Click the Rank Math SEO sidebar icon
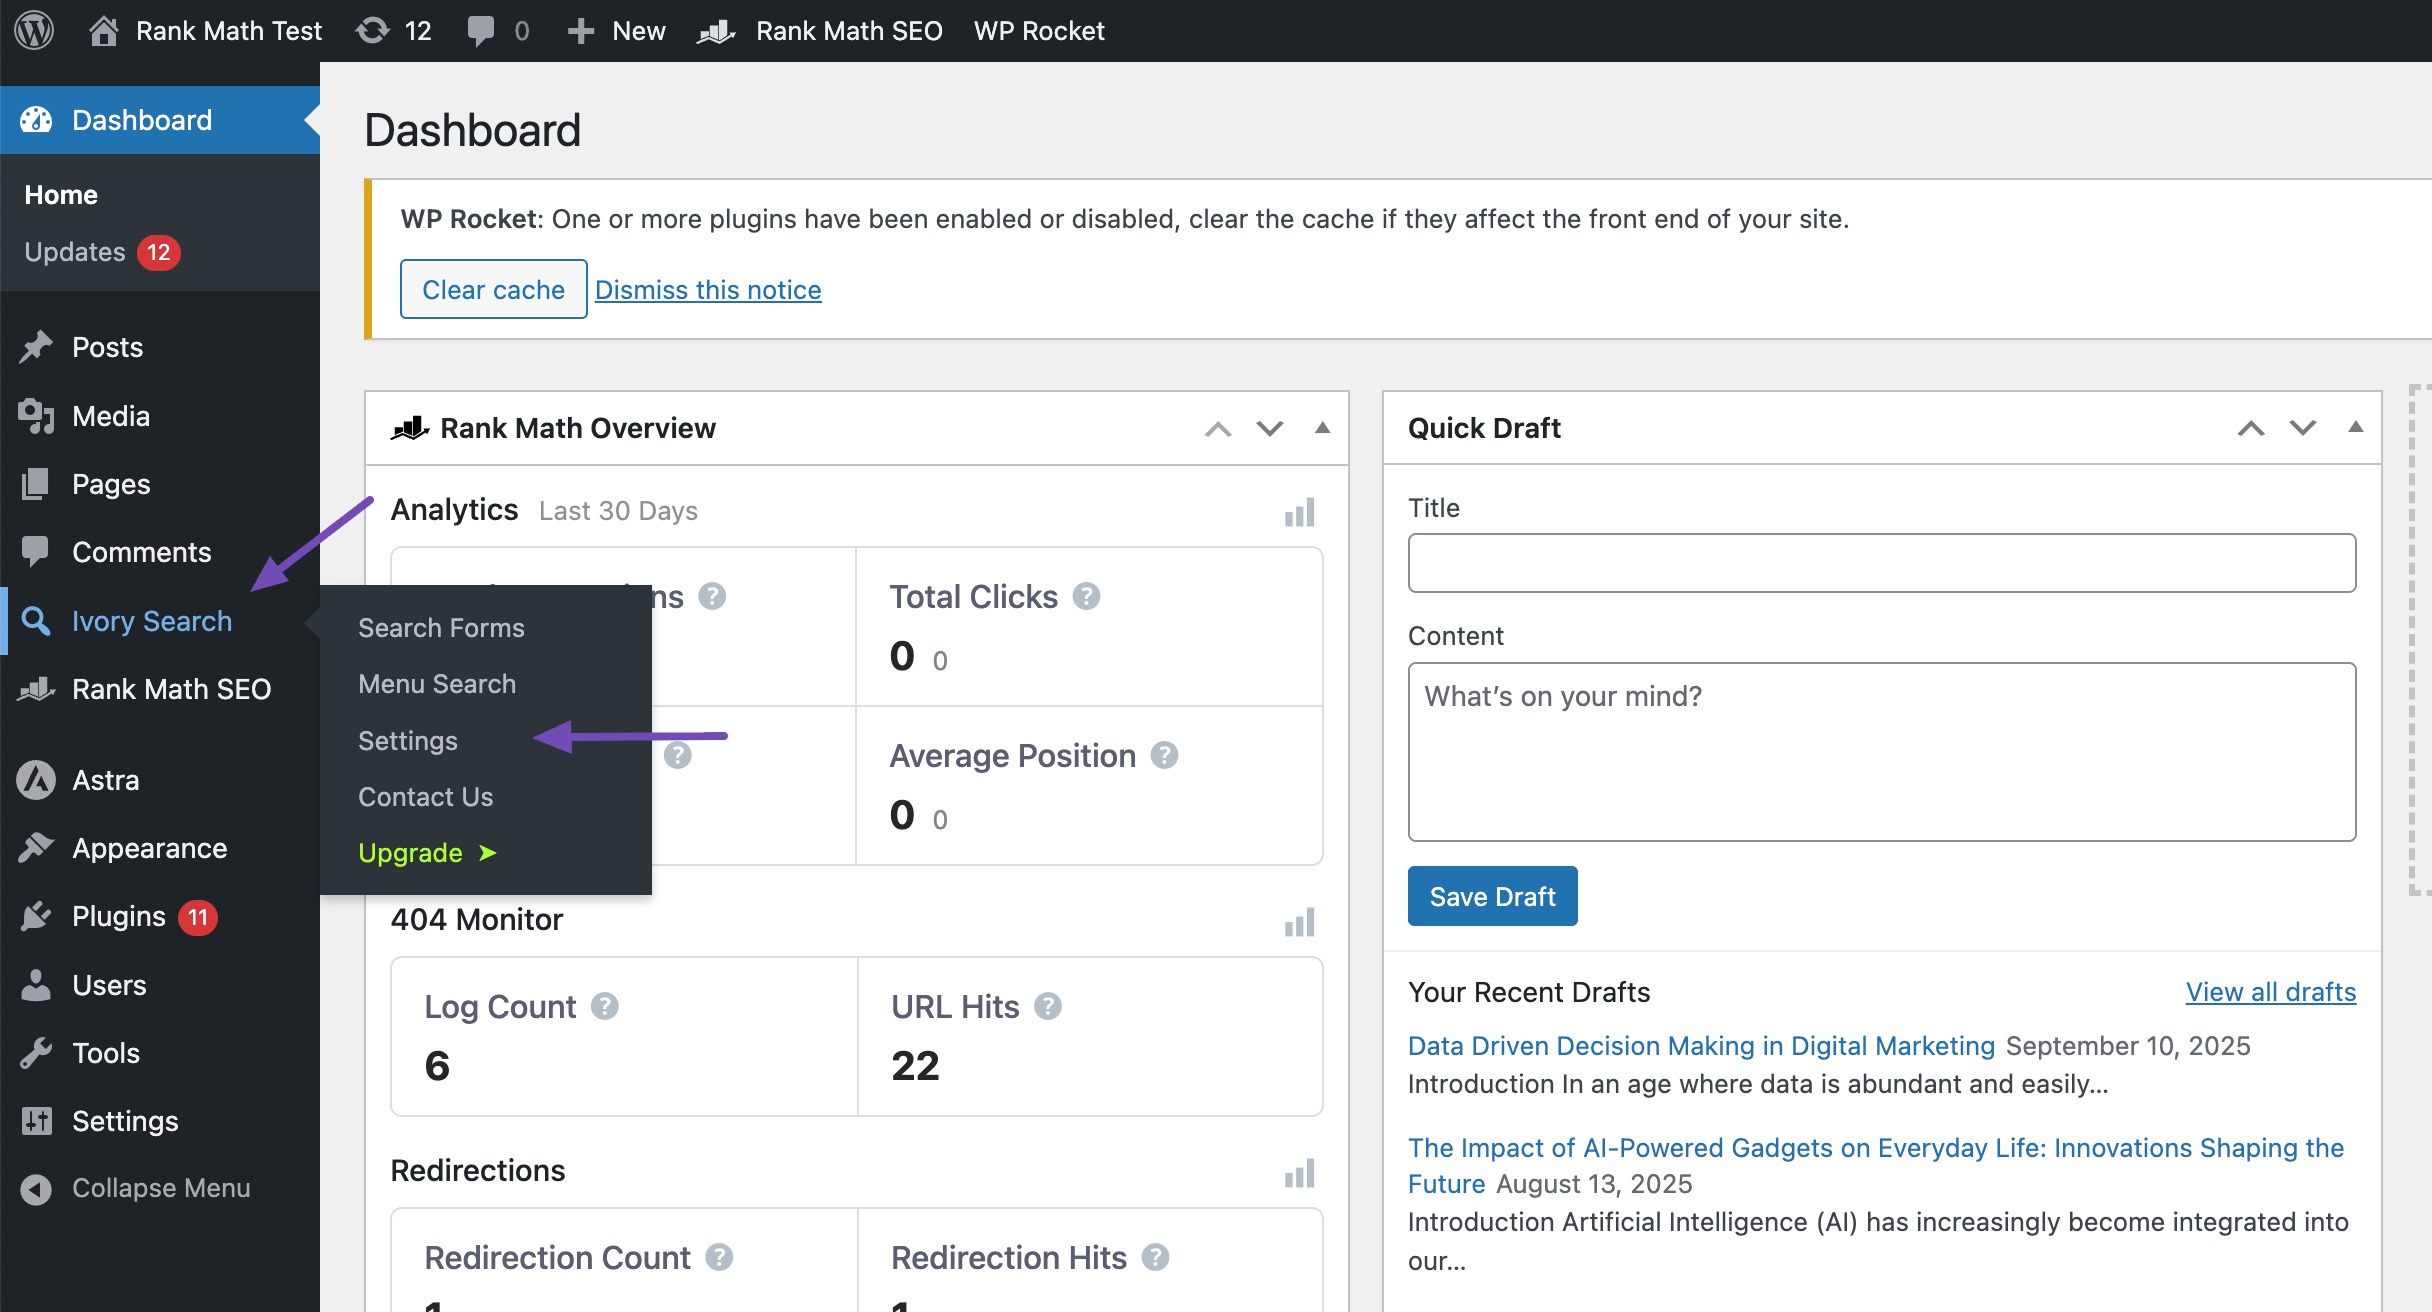 (36, 689)
